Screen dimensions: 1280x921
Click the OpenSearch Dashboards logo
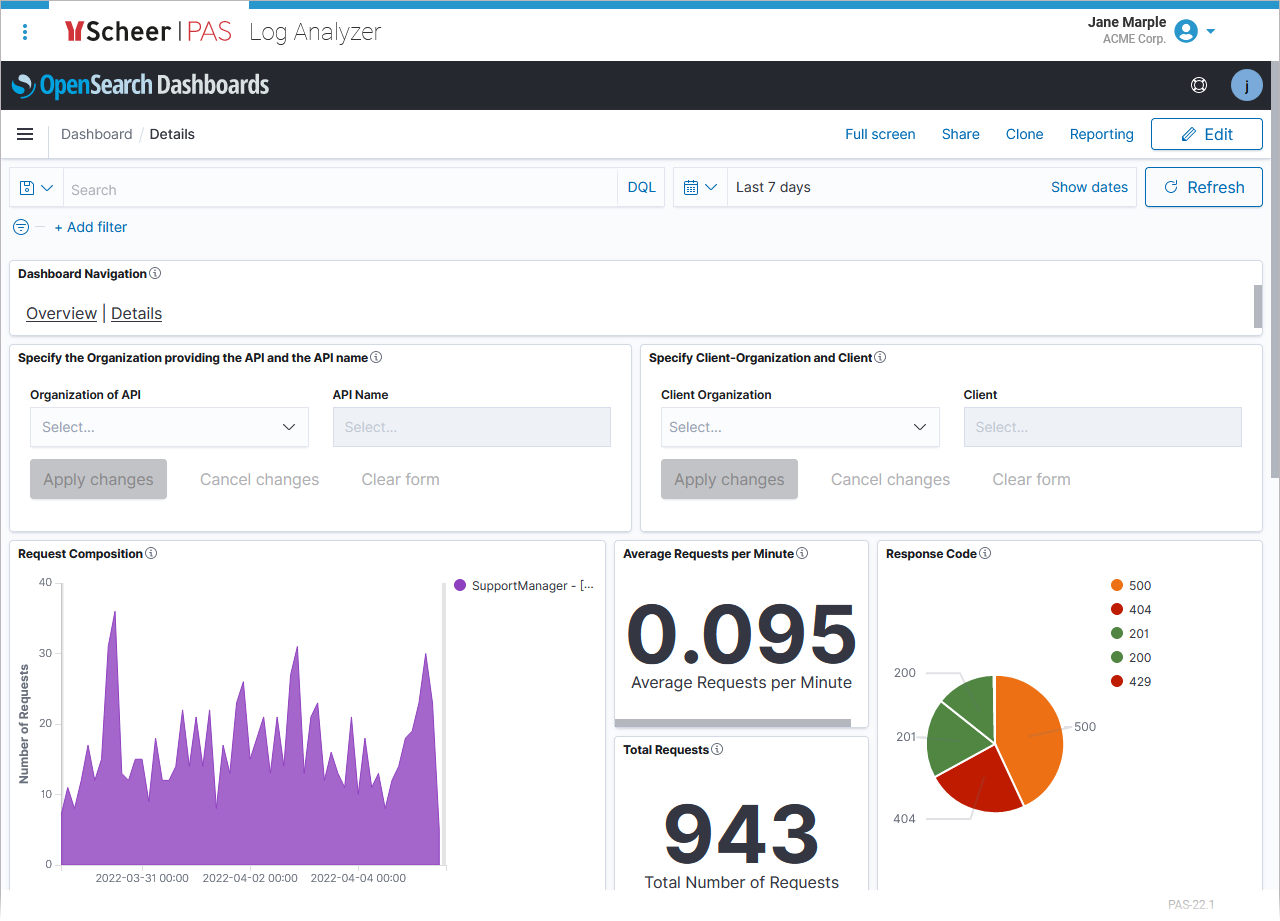point(141,86)
